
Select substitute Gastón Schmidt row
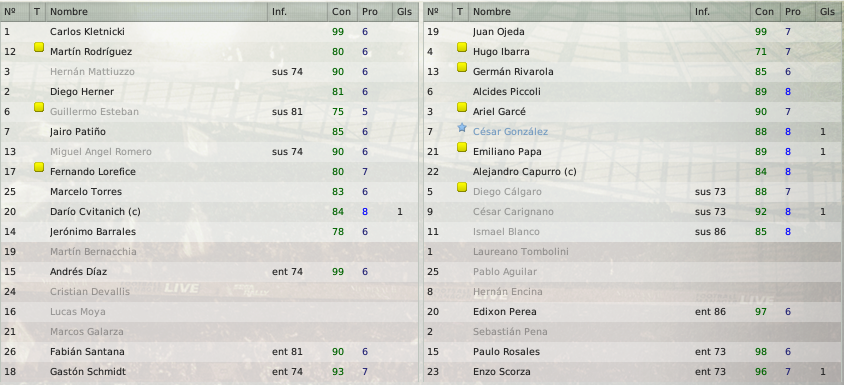209,372
